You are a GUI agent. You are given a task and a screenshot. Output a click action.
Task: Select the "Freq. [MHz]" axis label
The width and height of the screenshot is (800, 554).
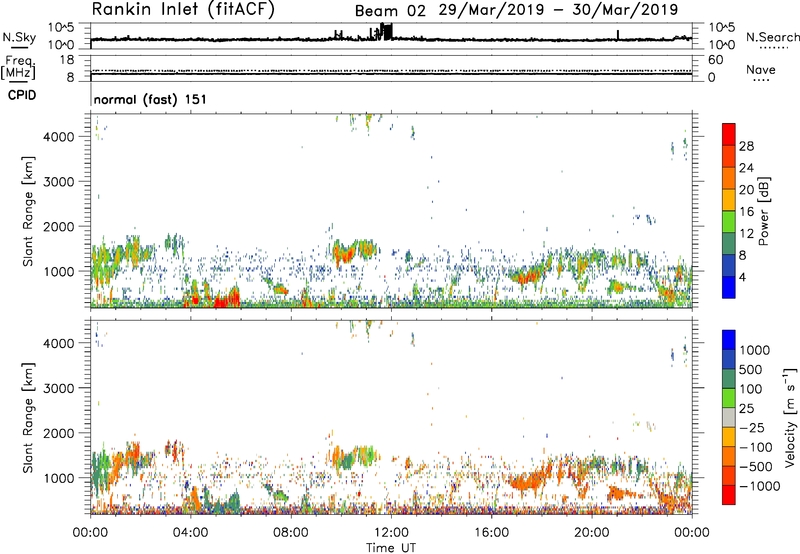18,67
